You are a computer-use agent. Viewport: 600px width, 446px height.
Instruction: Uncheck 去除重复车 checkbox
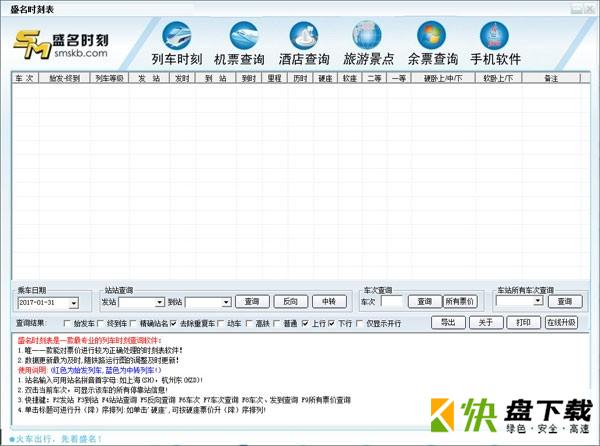(x=173, y=324)
